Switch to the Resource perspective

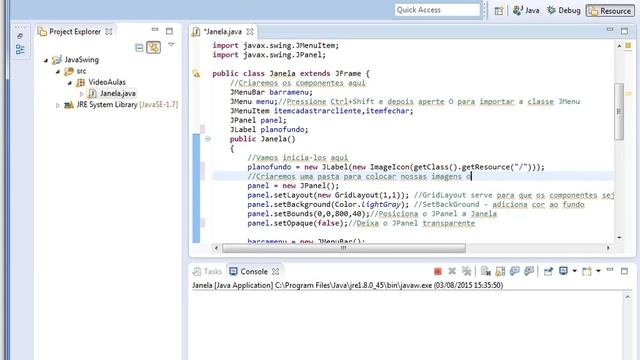[610, 11]
